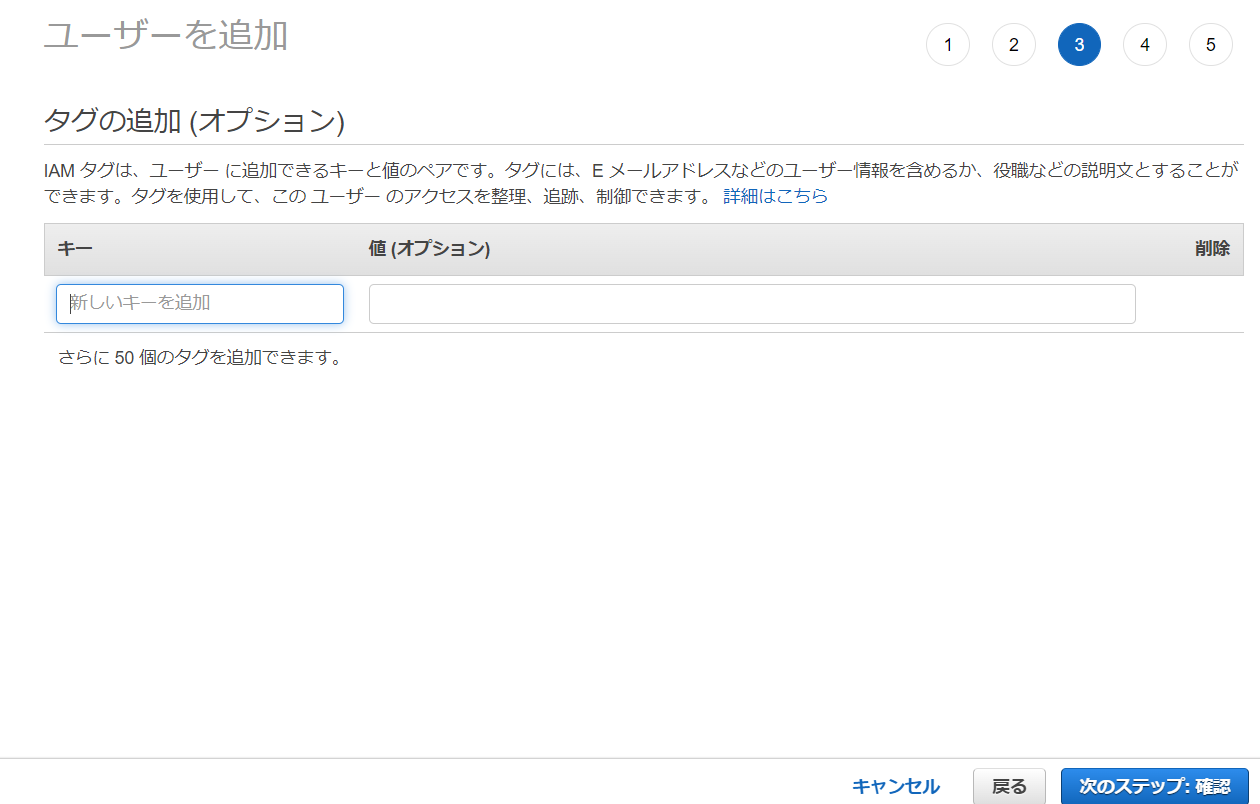The width and height of the screenshot is (1260, 804).
Task: Click the step 5 circle
Action: (1210, 45)
